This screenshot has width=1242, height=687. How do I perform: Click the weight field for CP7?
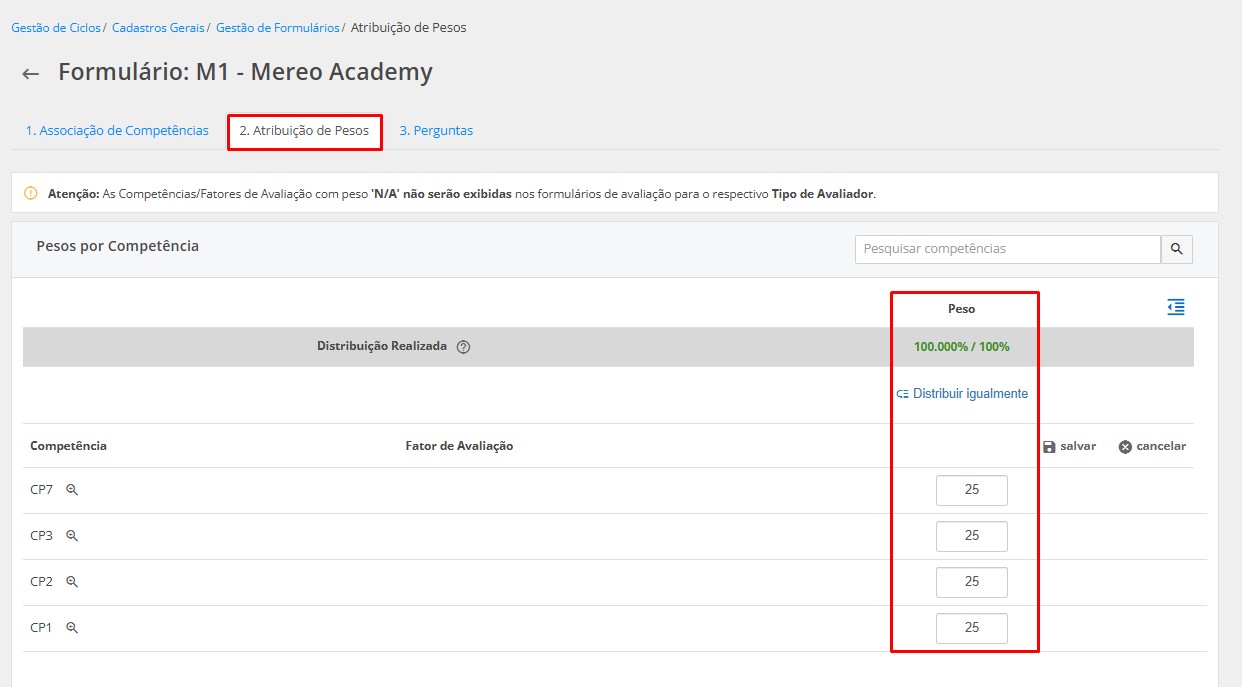point(971,490)
